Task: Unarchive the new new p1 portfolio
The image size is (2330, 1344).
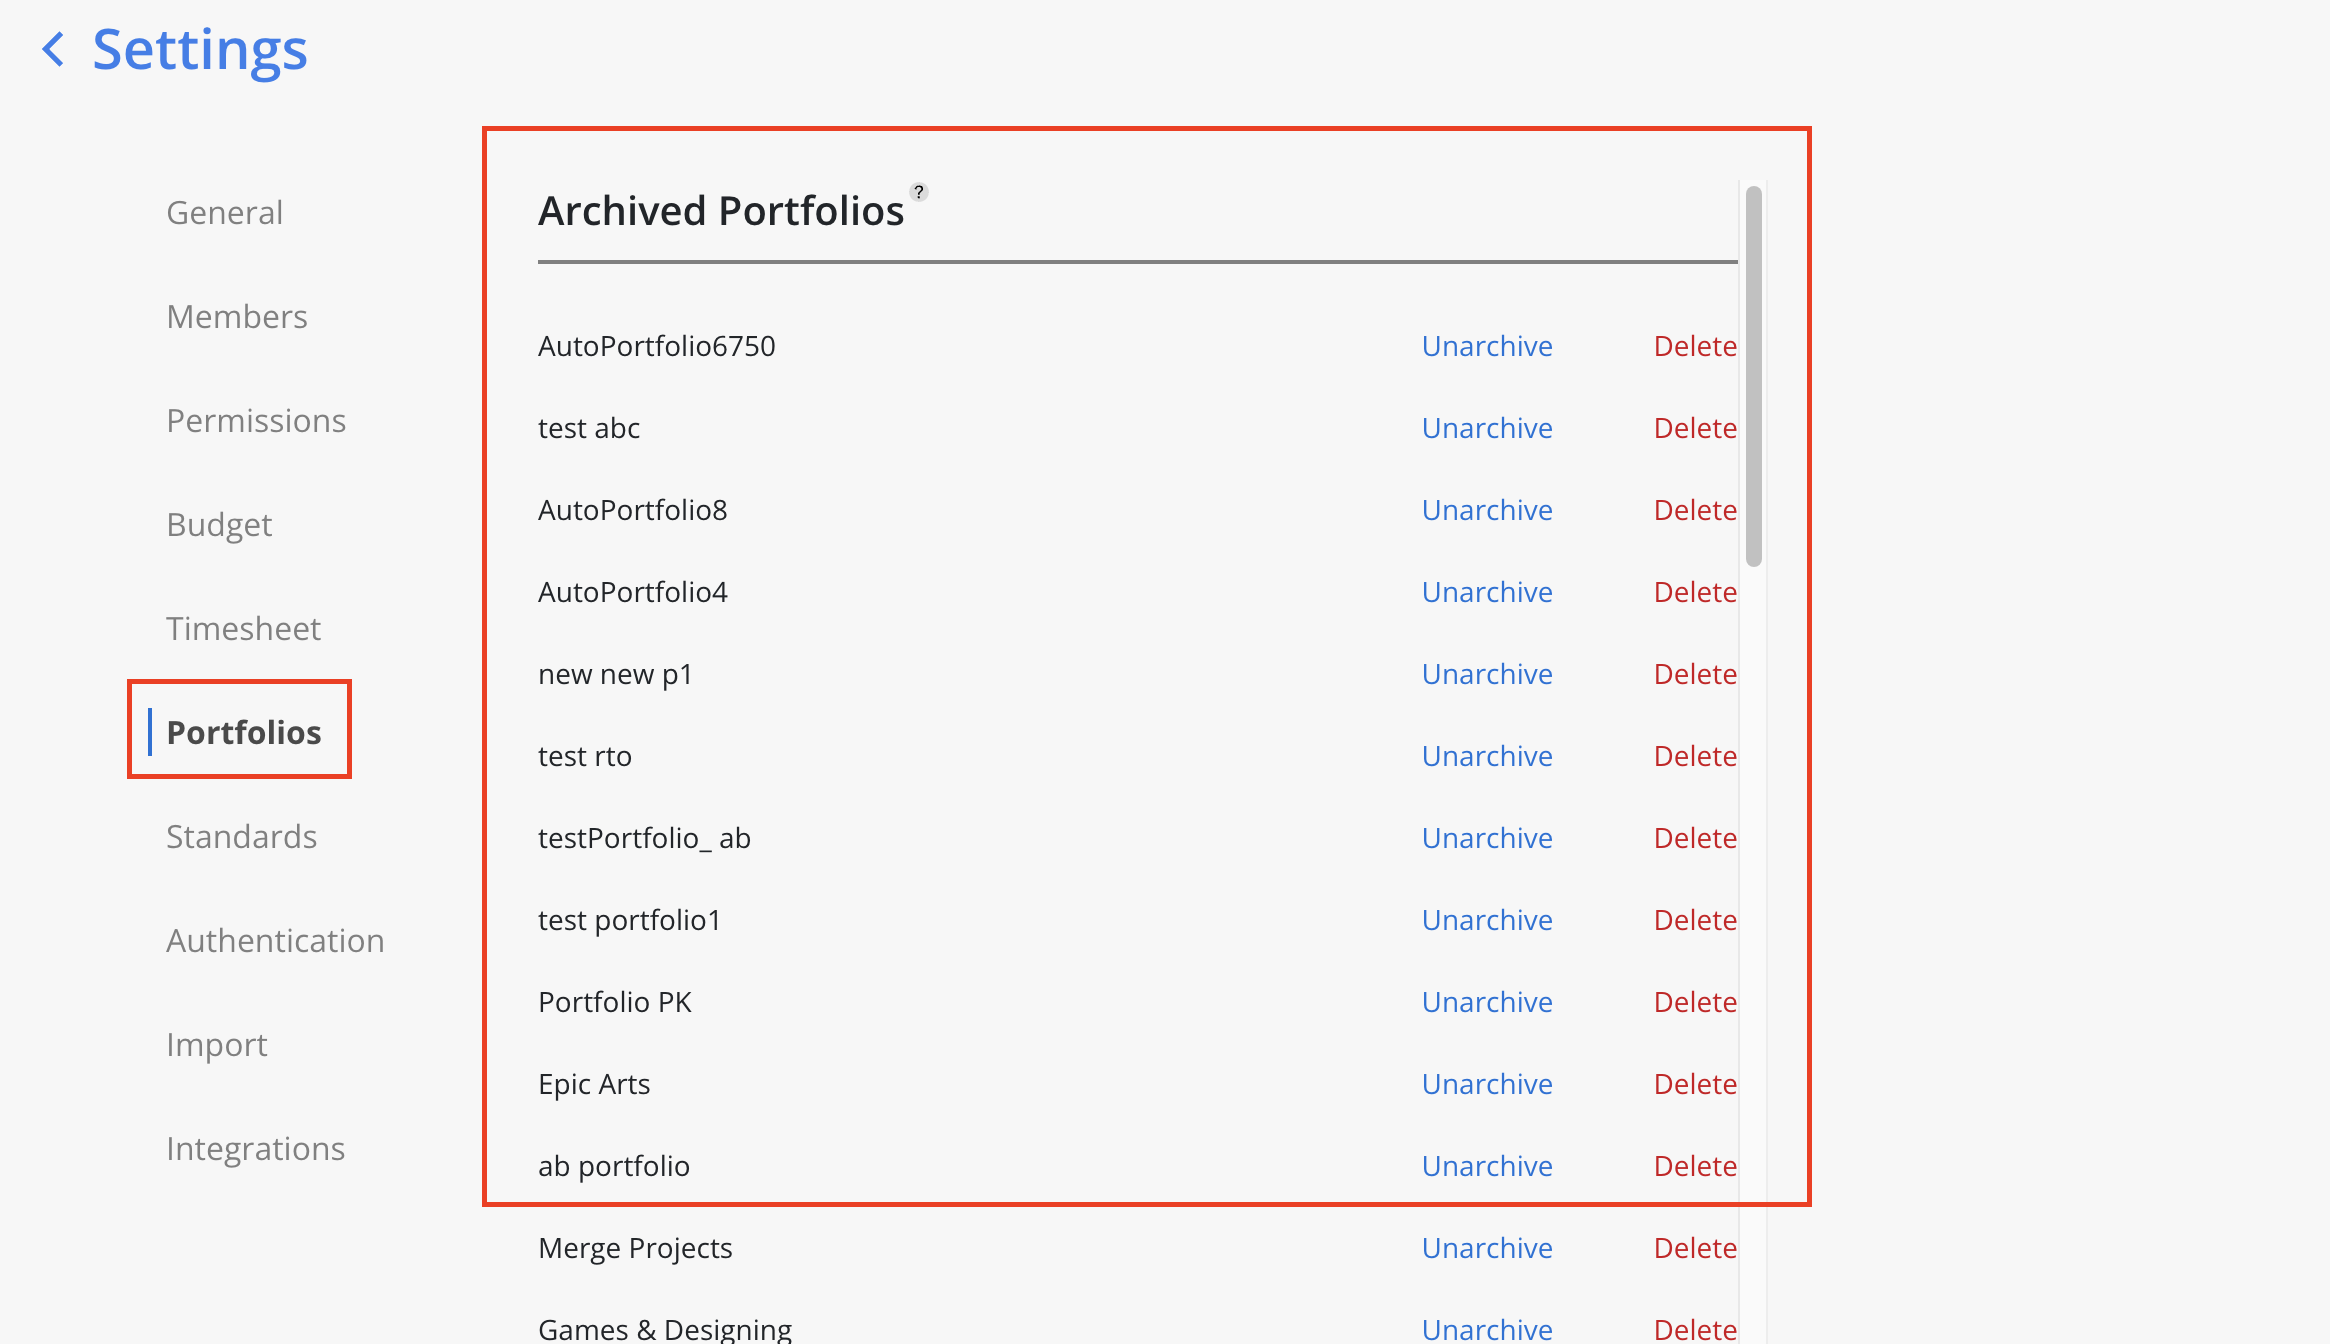Action: tap(1487, 674)
